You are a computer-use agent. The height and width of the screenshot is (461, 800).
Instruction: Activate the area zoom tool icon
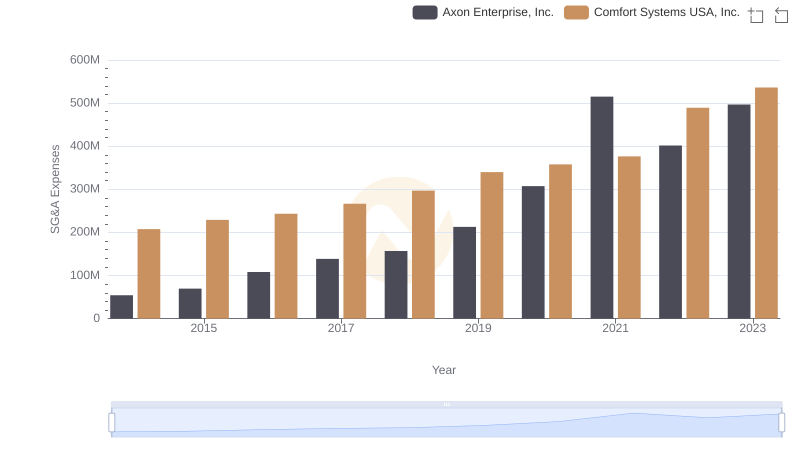tap(756, 15)
